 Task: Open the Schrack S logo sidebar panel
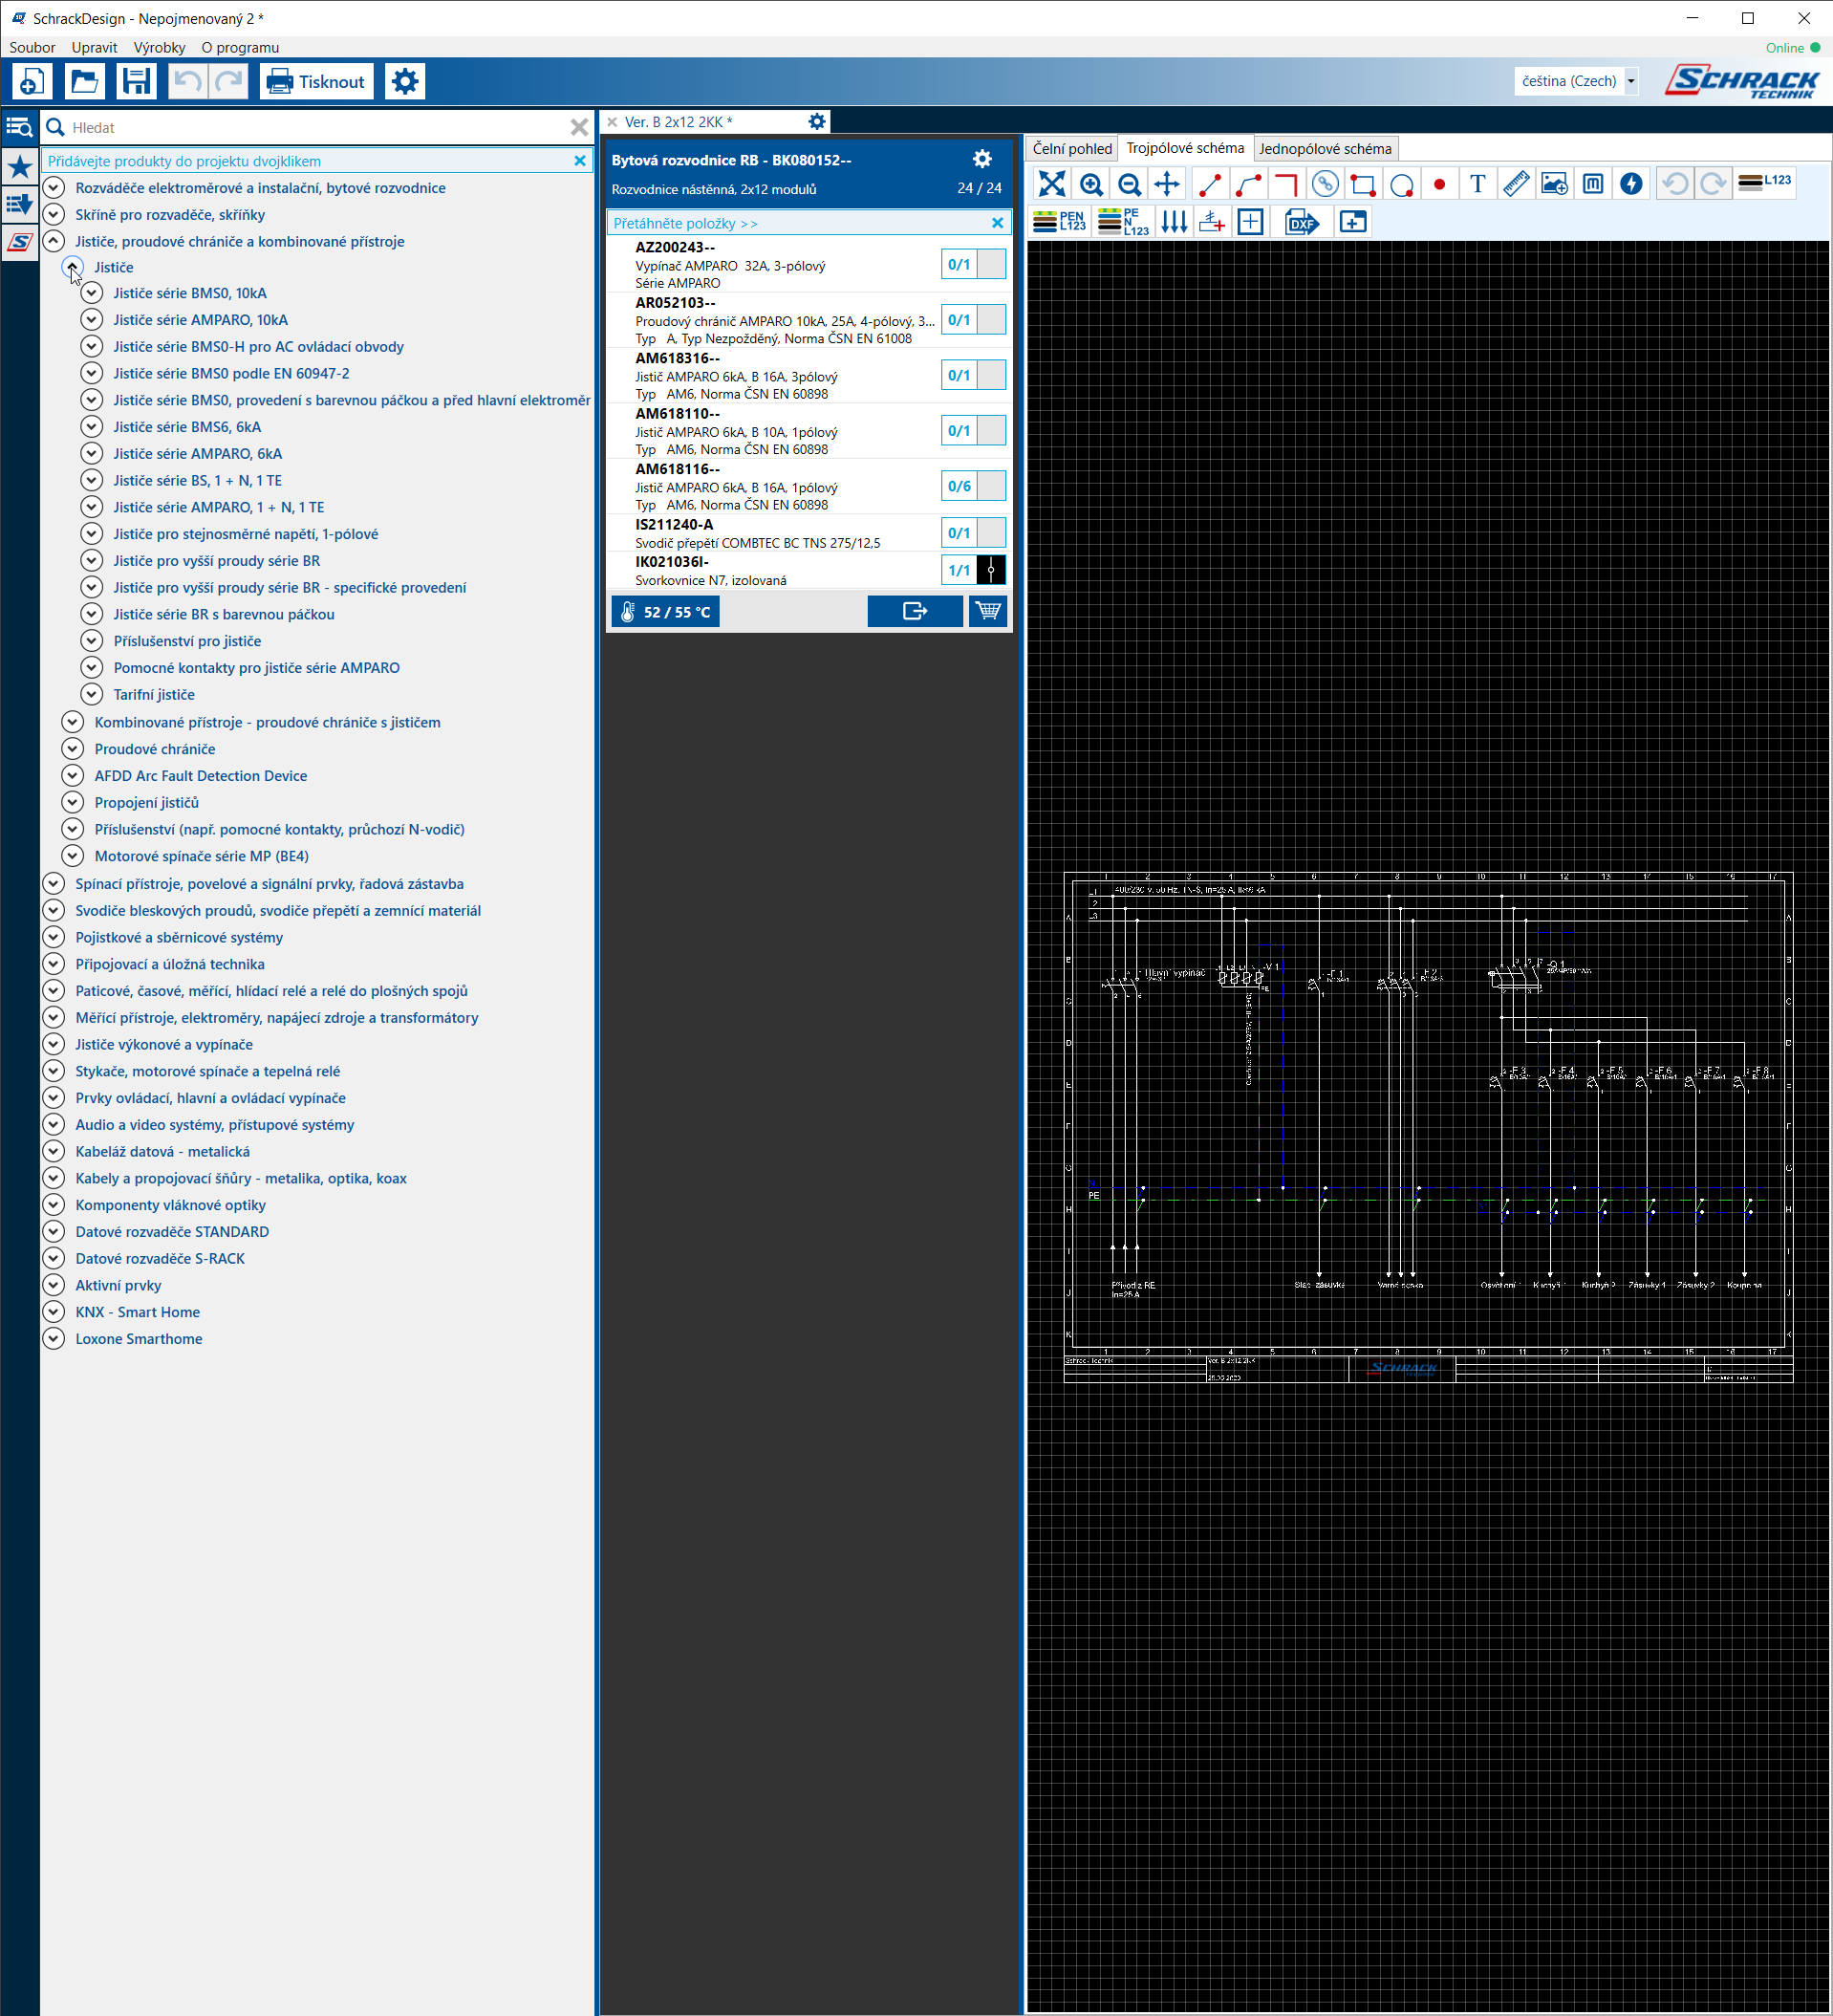19,242
